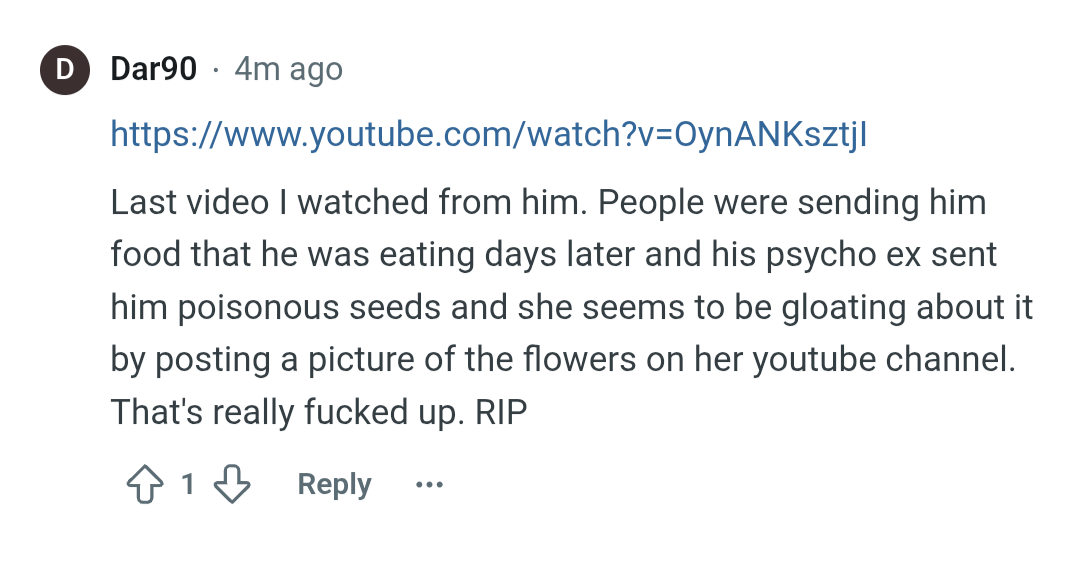
Task: Click the word 'RIP' in the comment
Action: (x=501, y=412)
